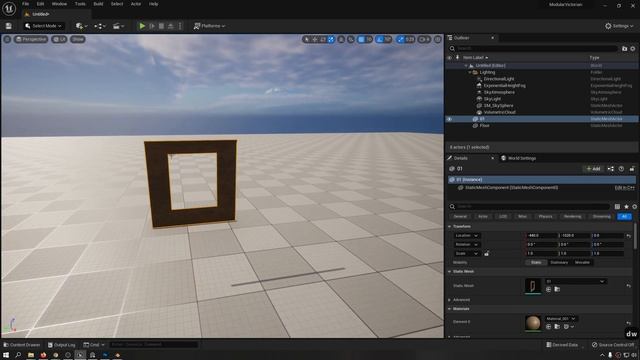Open the Tools menu
The width and height of the screenshot is (640, 360).
point(80,4)
